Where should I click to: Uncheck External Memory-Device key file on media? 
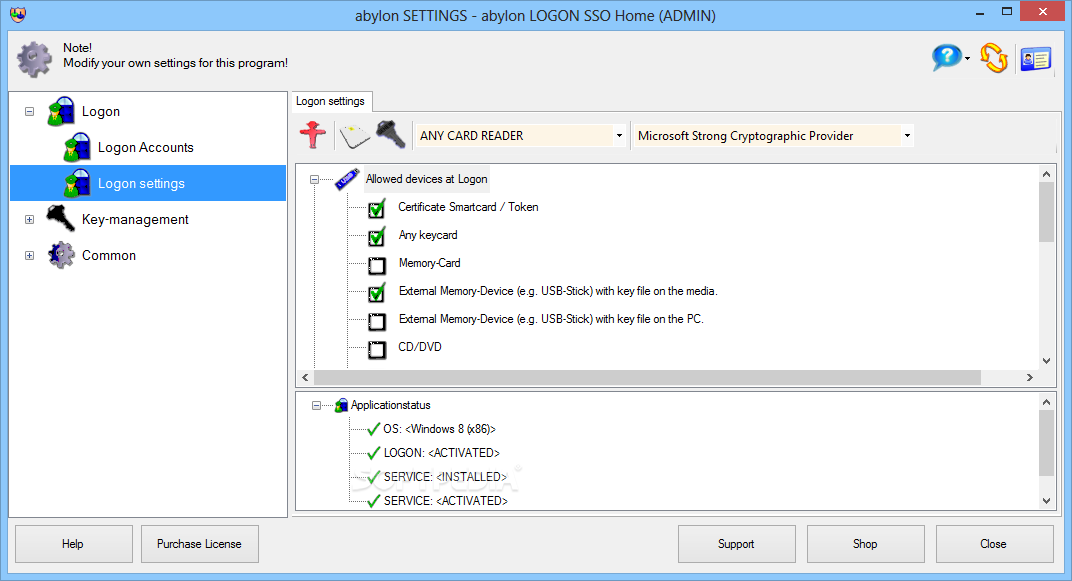coord(377,292)
